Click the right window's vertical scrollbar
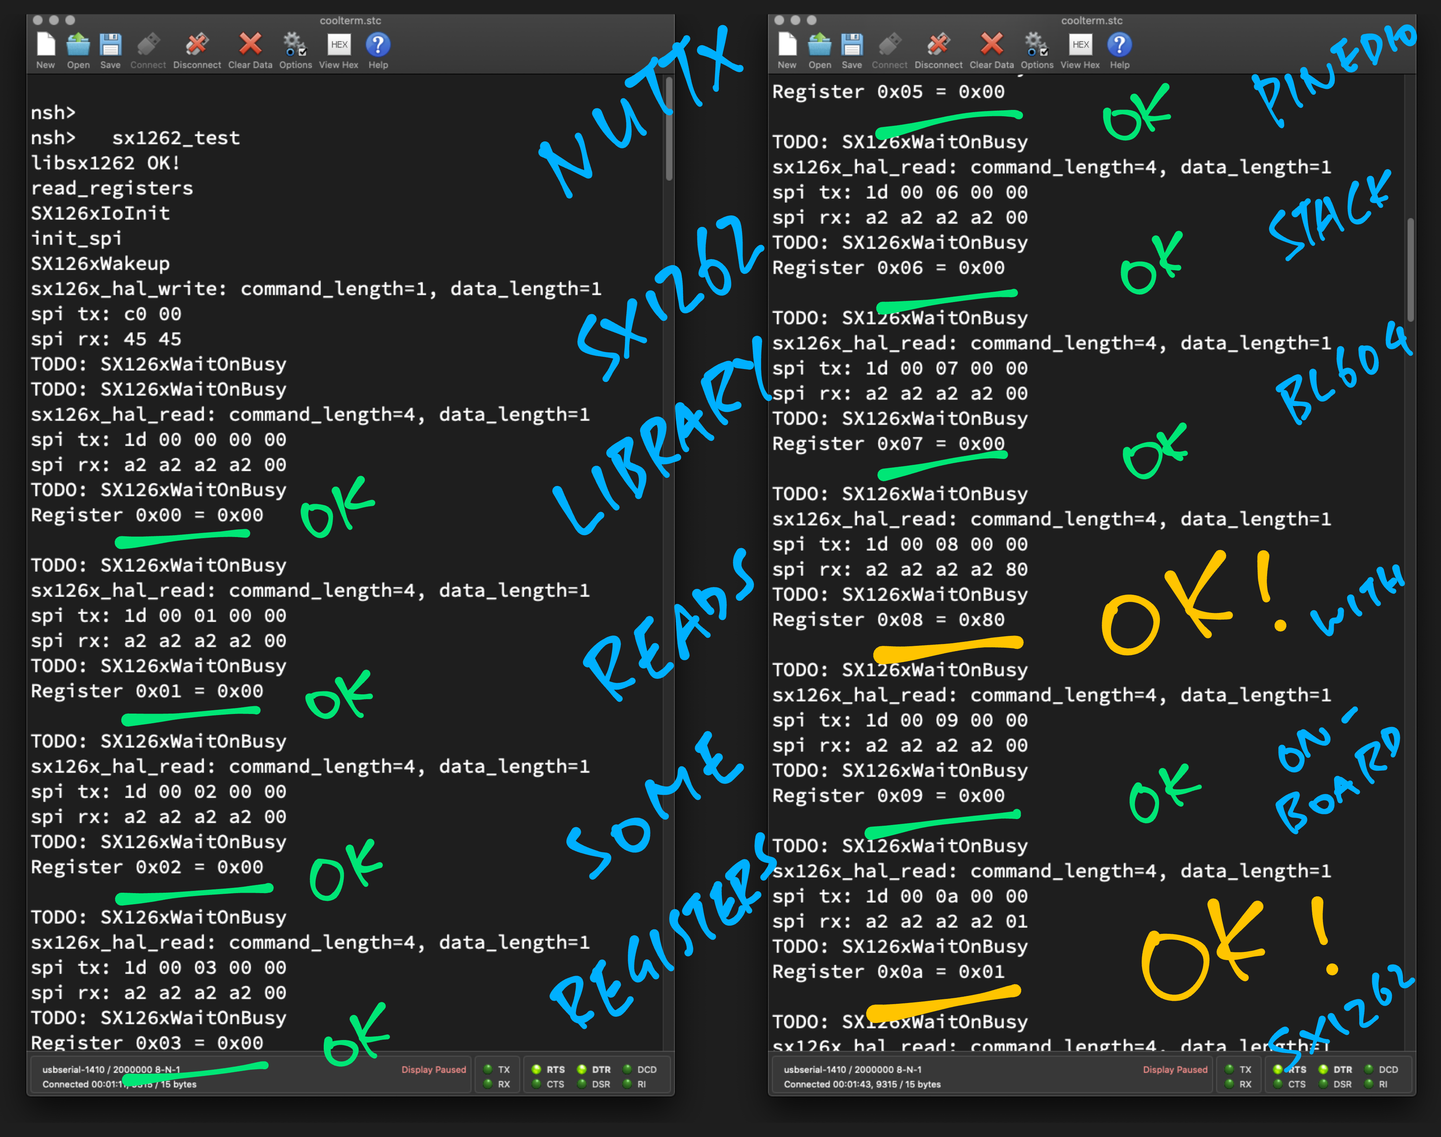 click(x=1410, y=270)
